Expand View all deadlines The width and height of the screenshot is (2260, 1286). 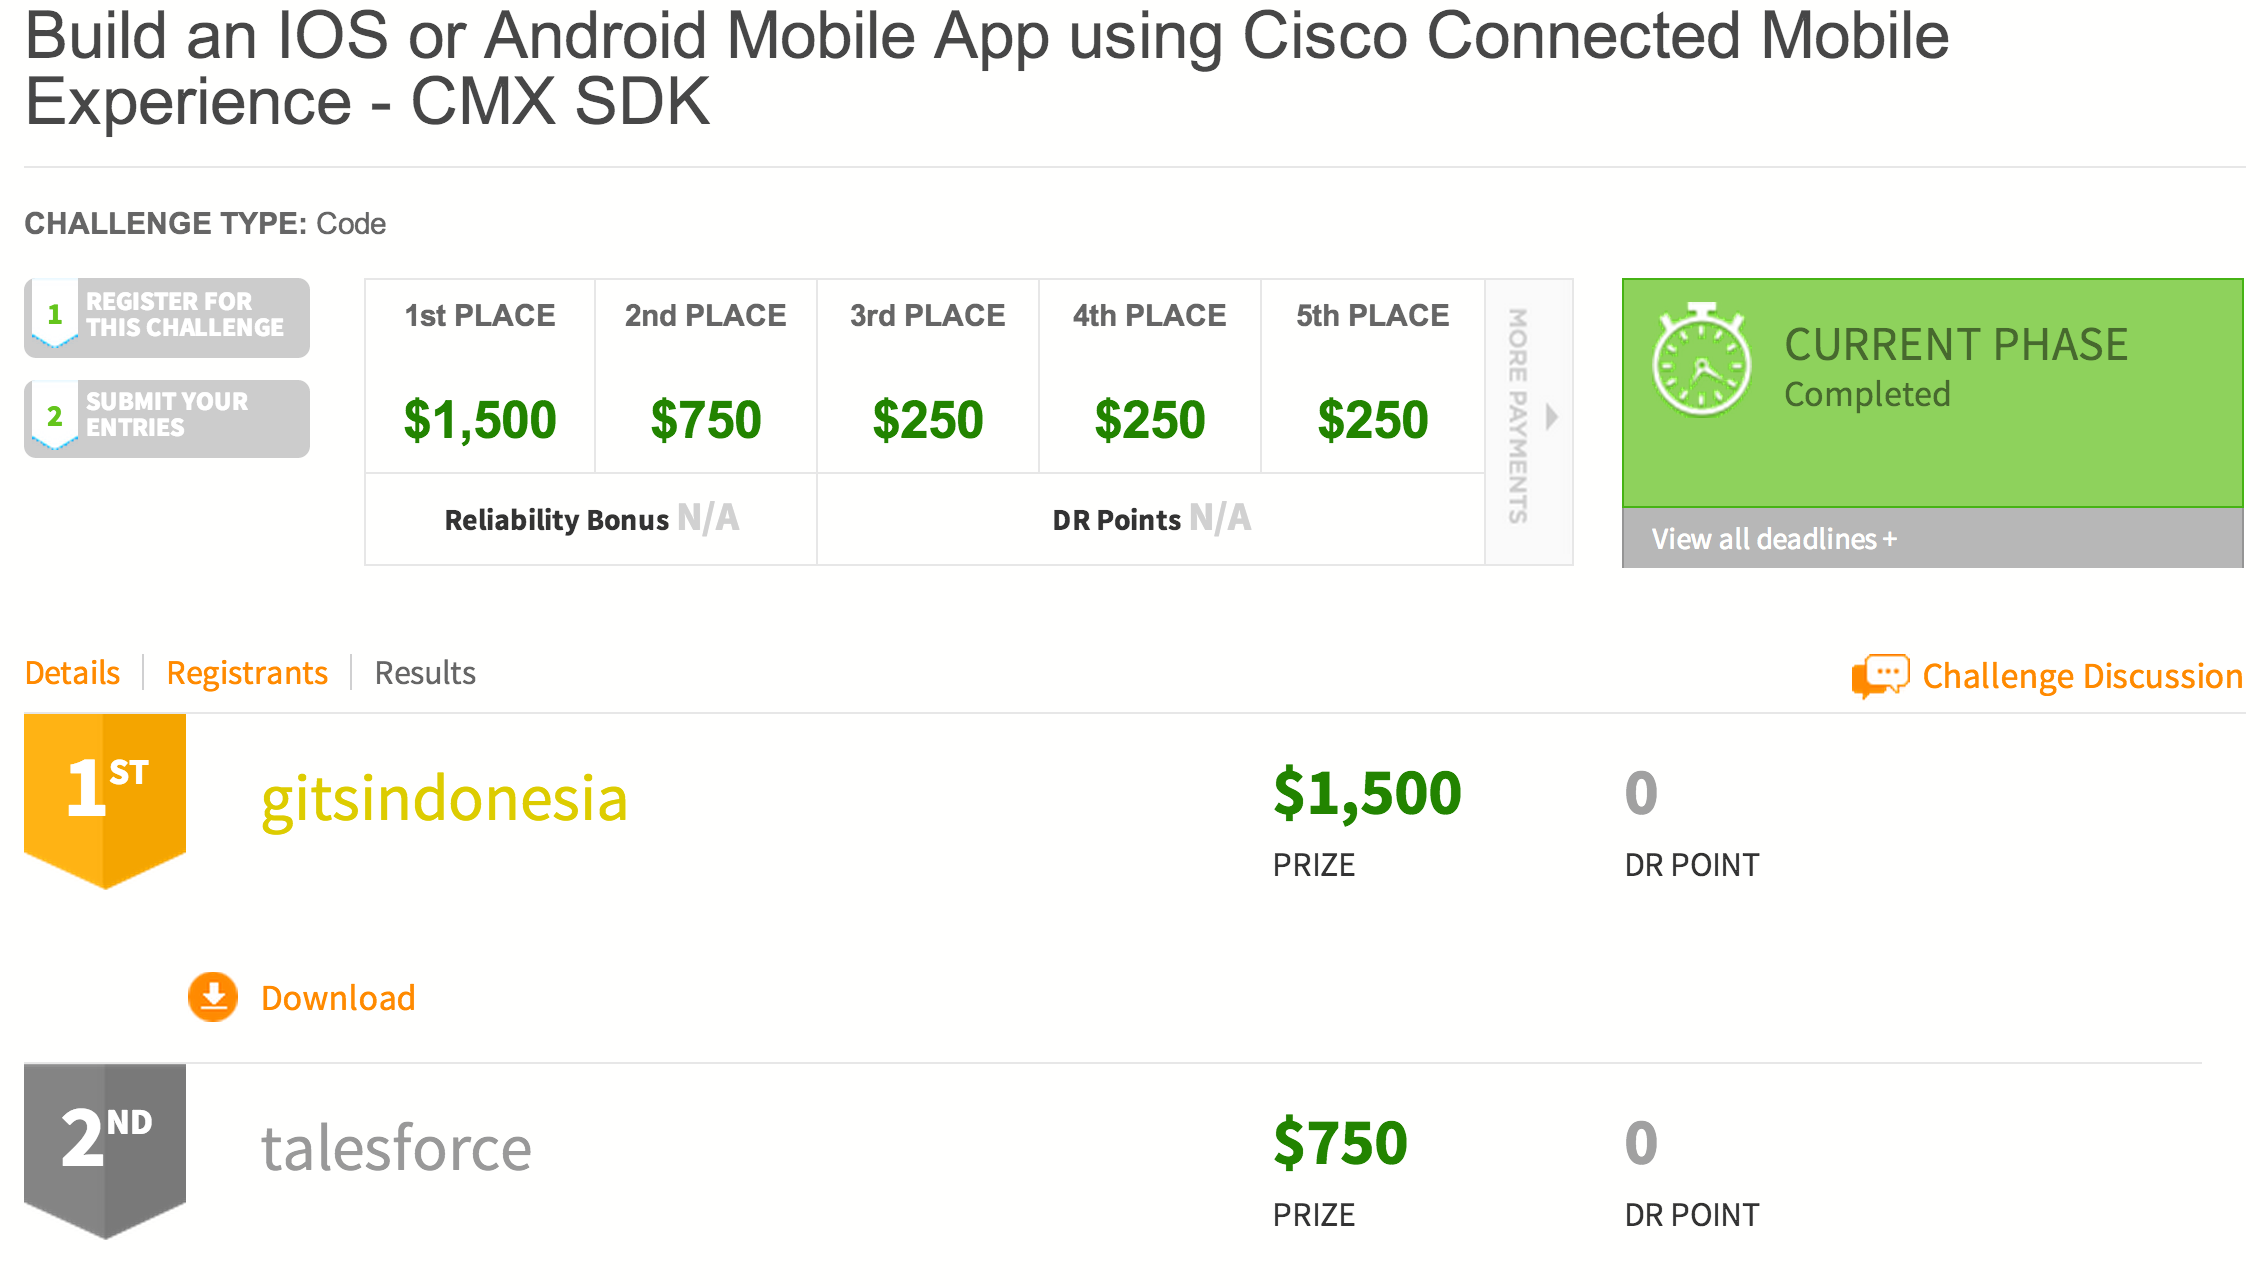(1773, 539)
